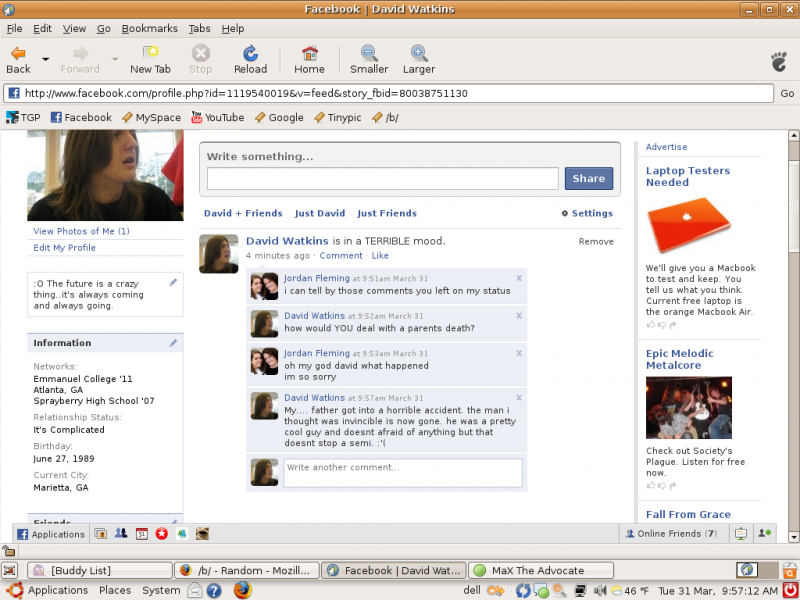
Task: Open the Tinypic bookmark
Action: click(338, 117)
